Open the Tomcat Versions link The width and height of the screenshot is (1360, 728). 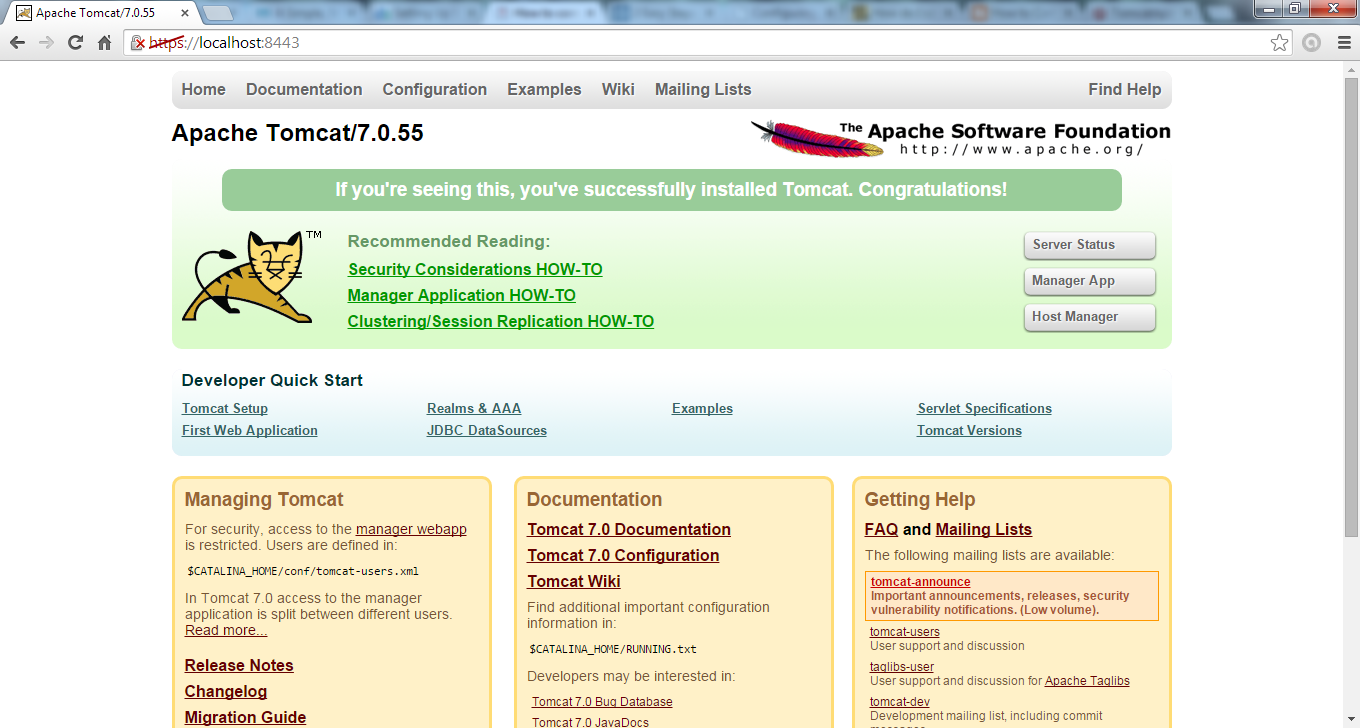(969, 430)
